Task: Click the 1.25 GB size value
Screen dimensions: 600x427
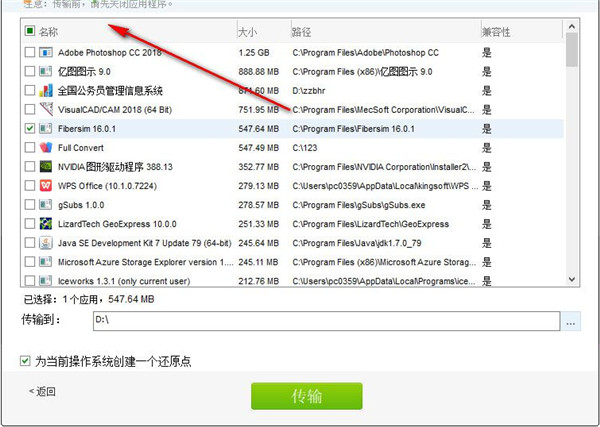Action: pos(254,52)
